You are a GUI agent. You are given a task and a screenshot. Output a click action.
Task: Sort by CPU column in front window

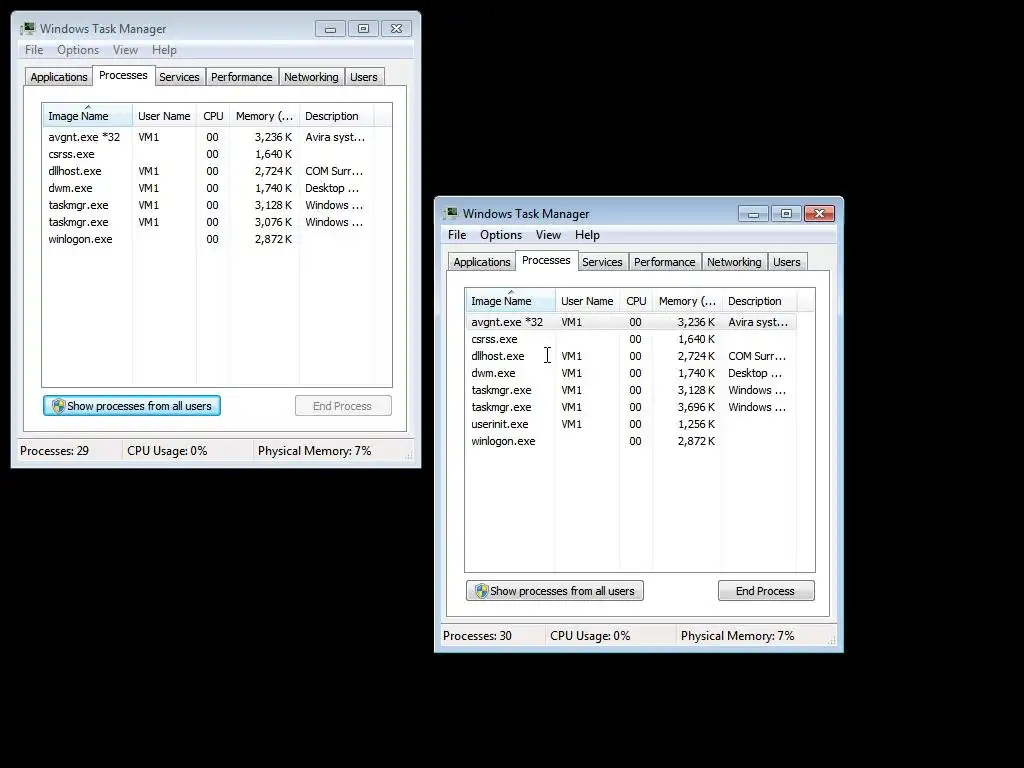[x=636, y=301]
